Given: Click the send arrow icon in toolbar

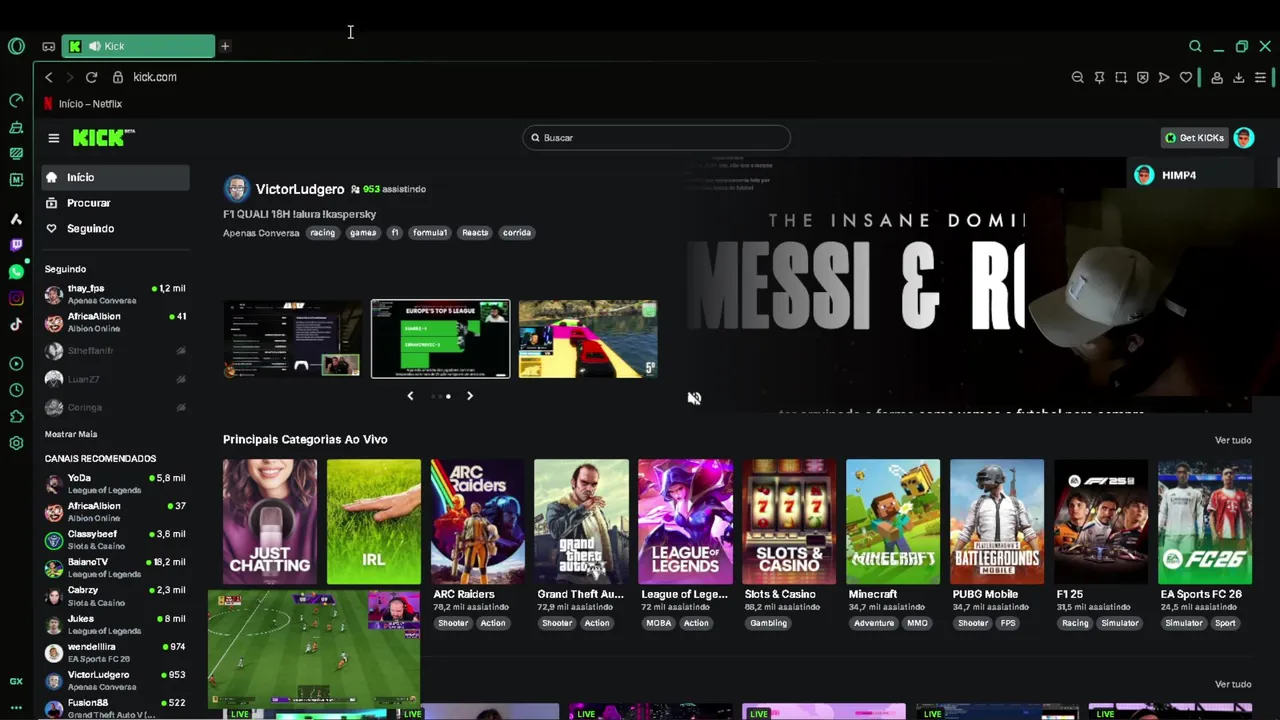Looking at the screenshot, I should click(x=1164, y=77).
